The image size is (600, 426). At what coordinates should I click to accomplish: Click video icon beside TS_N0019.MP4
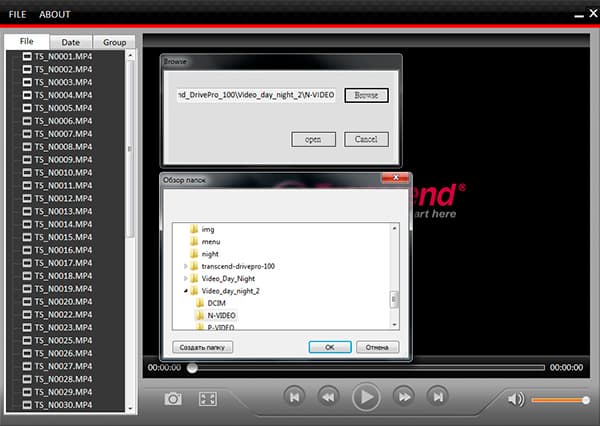27,289
